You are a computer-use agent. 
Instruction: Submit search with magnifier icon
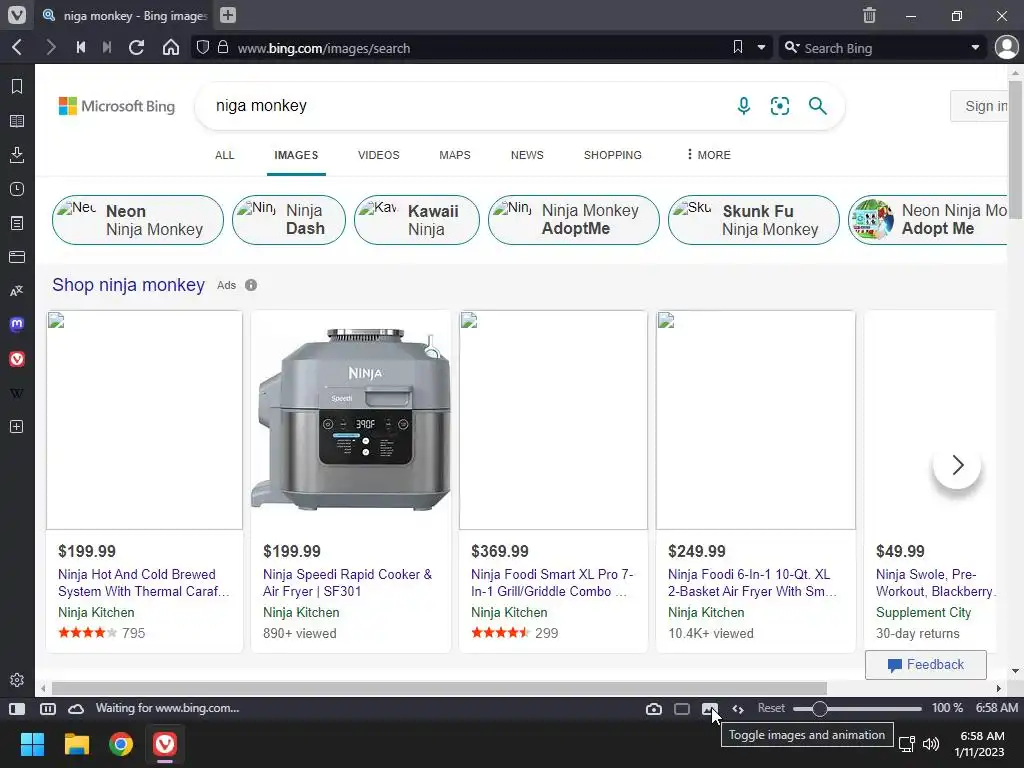coord(818,106)
